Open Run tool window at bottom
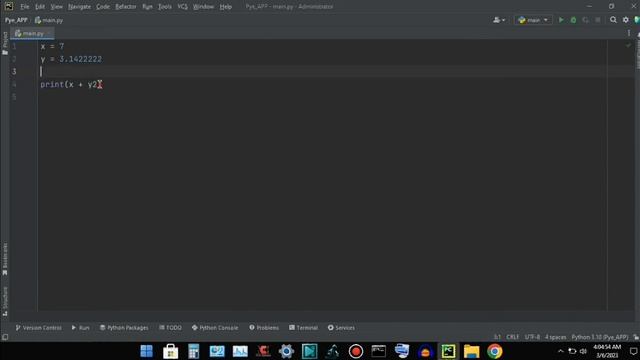Viewport: 640px width, 360px height. point(80,328)
